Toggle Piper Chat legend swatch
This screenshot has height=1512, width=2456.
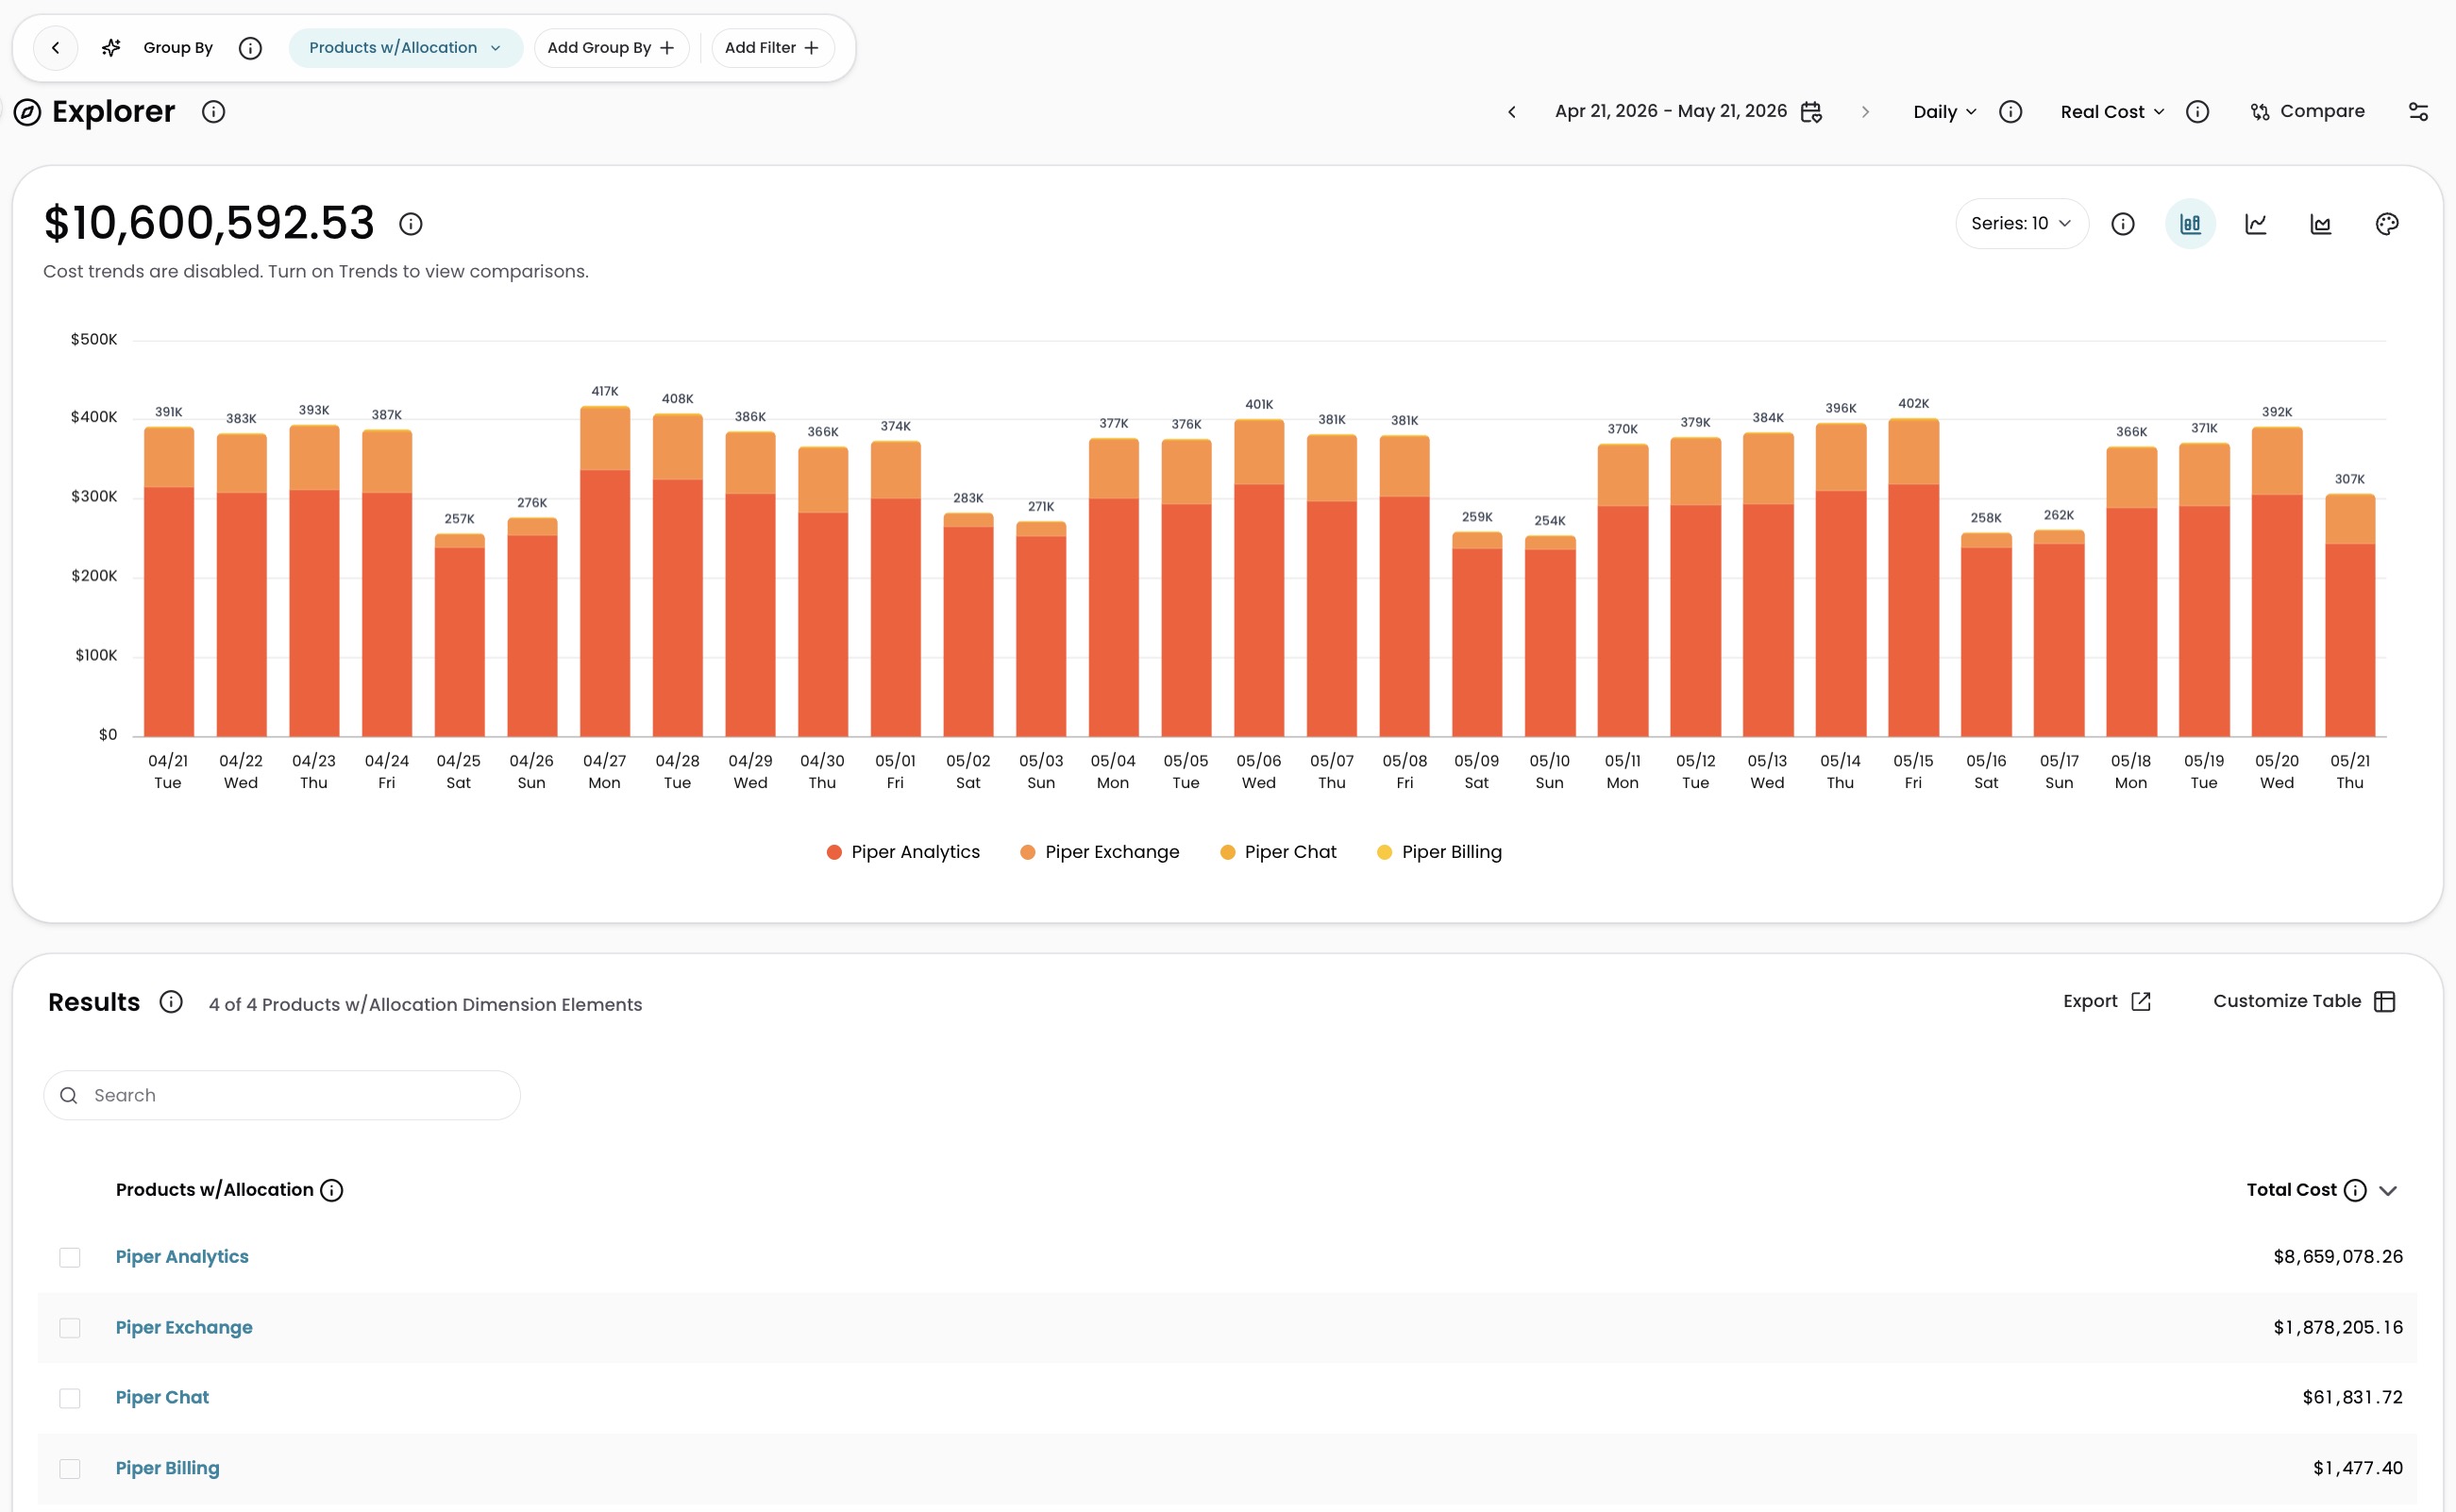[1228, 852]
